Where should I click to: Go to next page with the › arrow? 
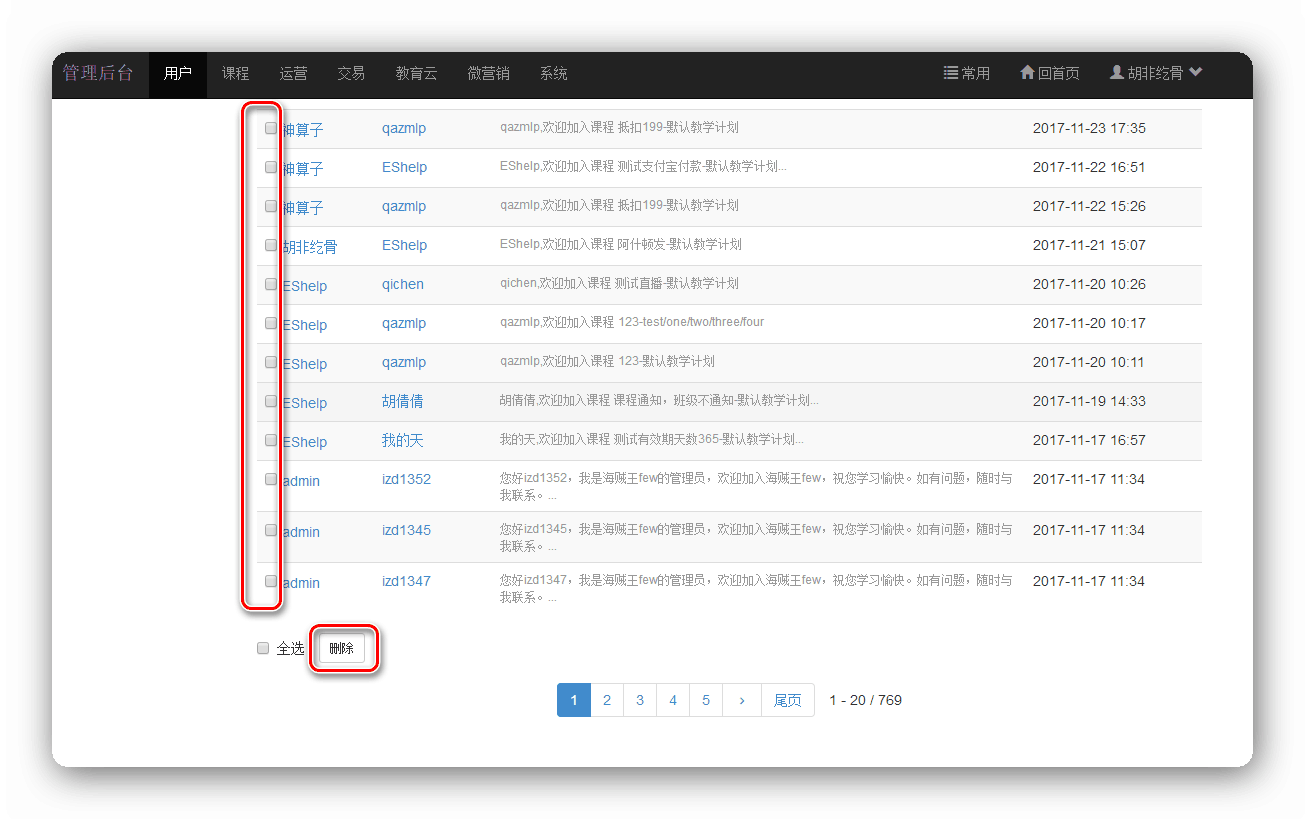pos(741,700)
